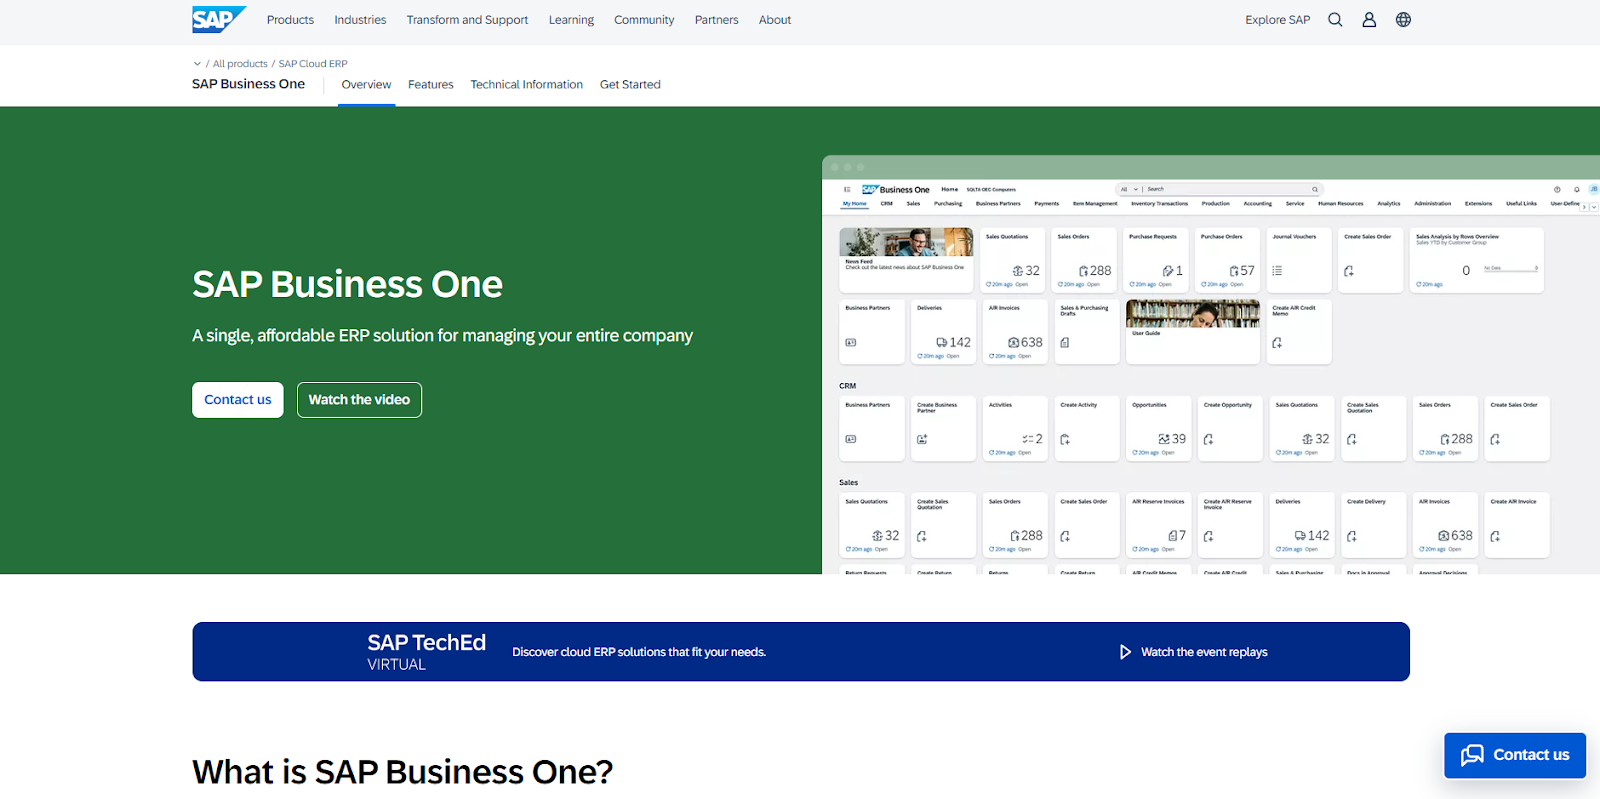
Task: Select the Overview tab
Action: point(366,85)
